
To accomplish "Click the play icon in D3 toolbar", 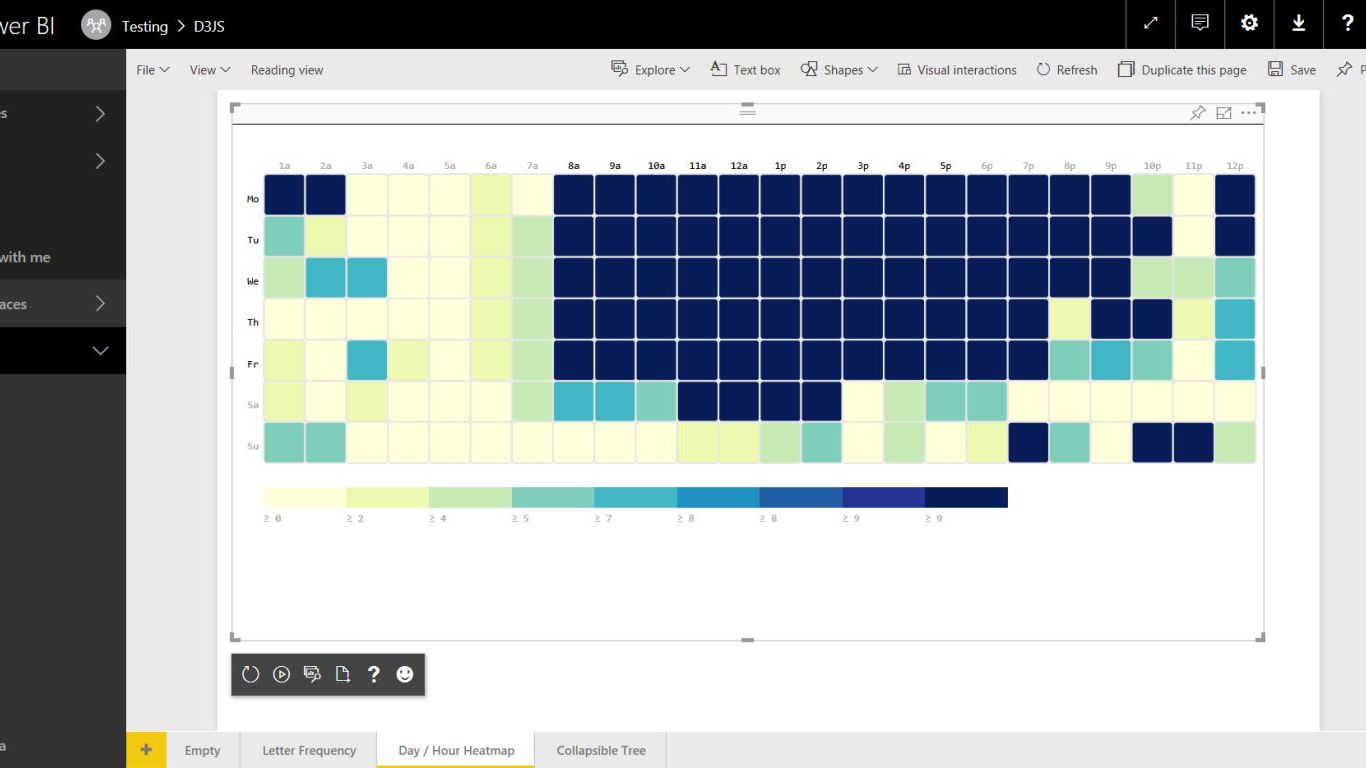I will (282, 675).
